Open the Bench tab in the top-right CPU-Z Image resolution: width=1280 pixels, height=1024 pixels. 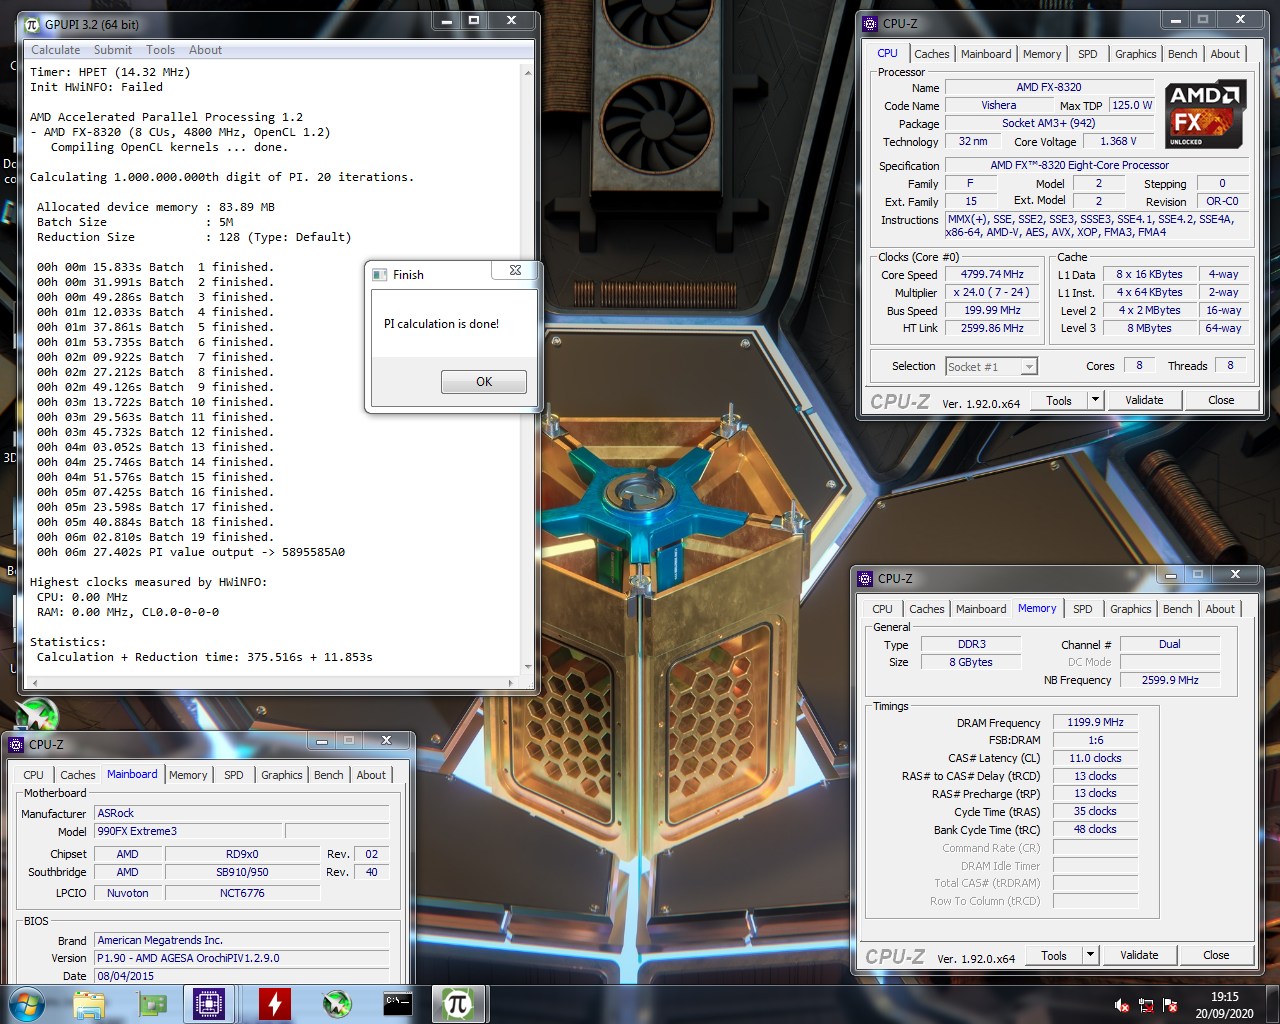click(x=1182, y=54)
